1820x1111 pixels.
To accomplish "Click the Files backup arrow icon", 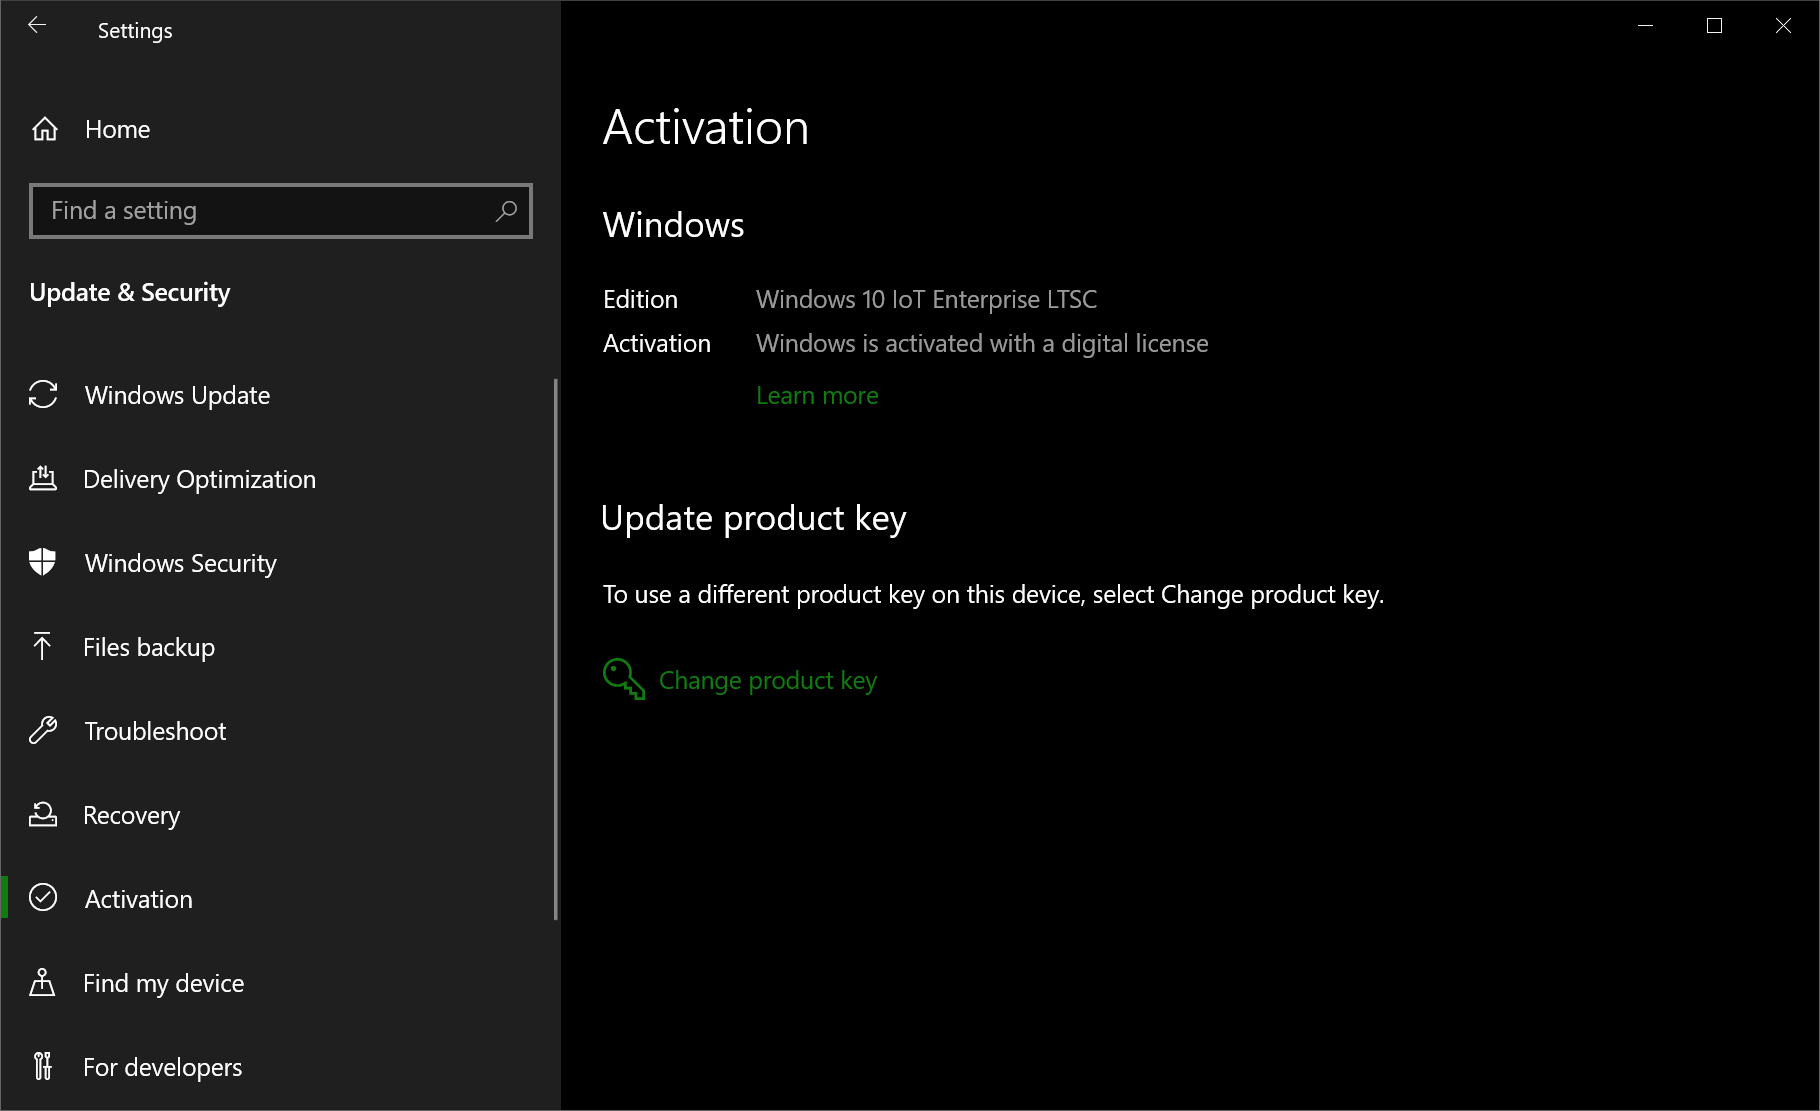I will 42,647.
